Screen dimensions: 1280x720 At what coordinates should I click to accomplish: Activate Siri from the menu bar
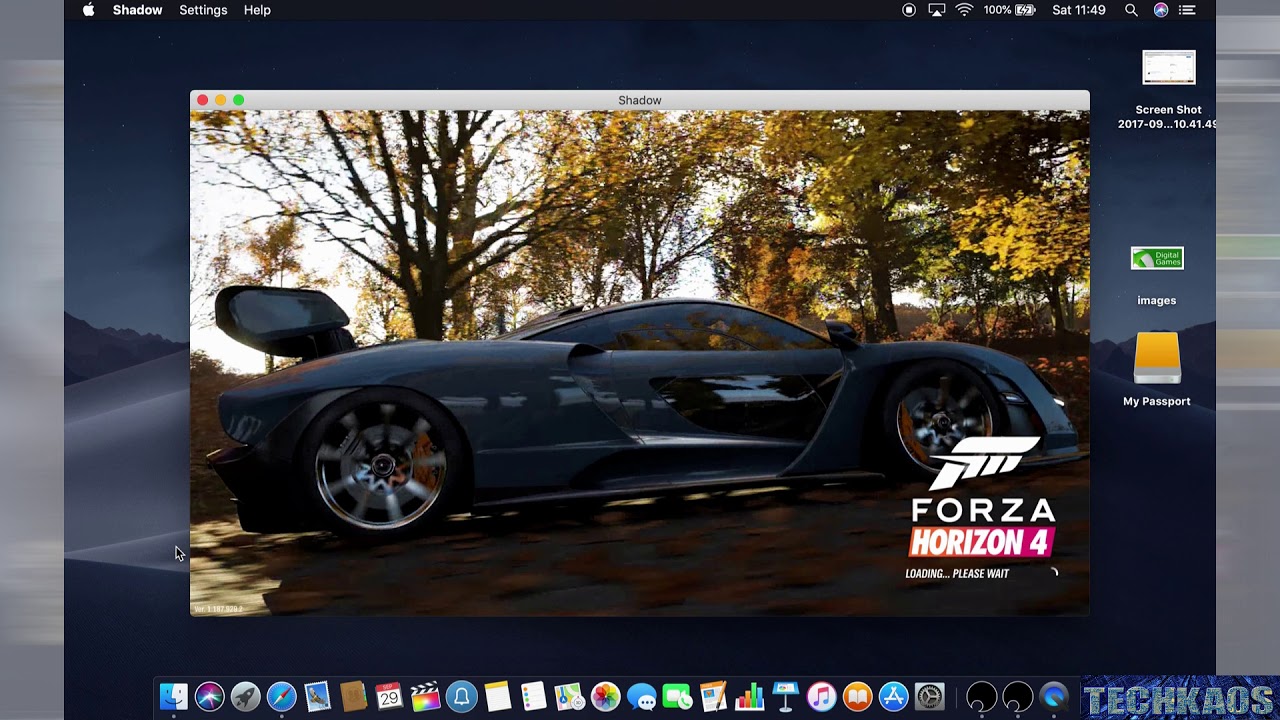[1160, 10]
